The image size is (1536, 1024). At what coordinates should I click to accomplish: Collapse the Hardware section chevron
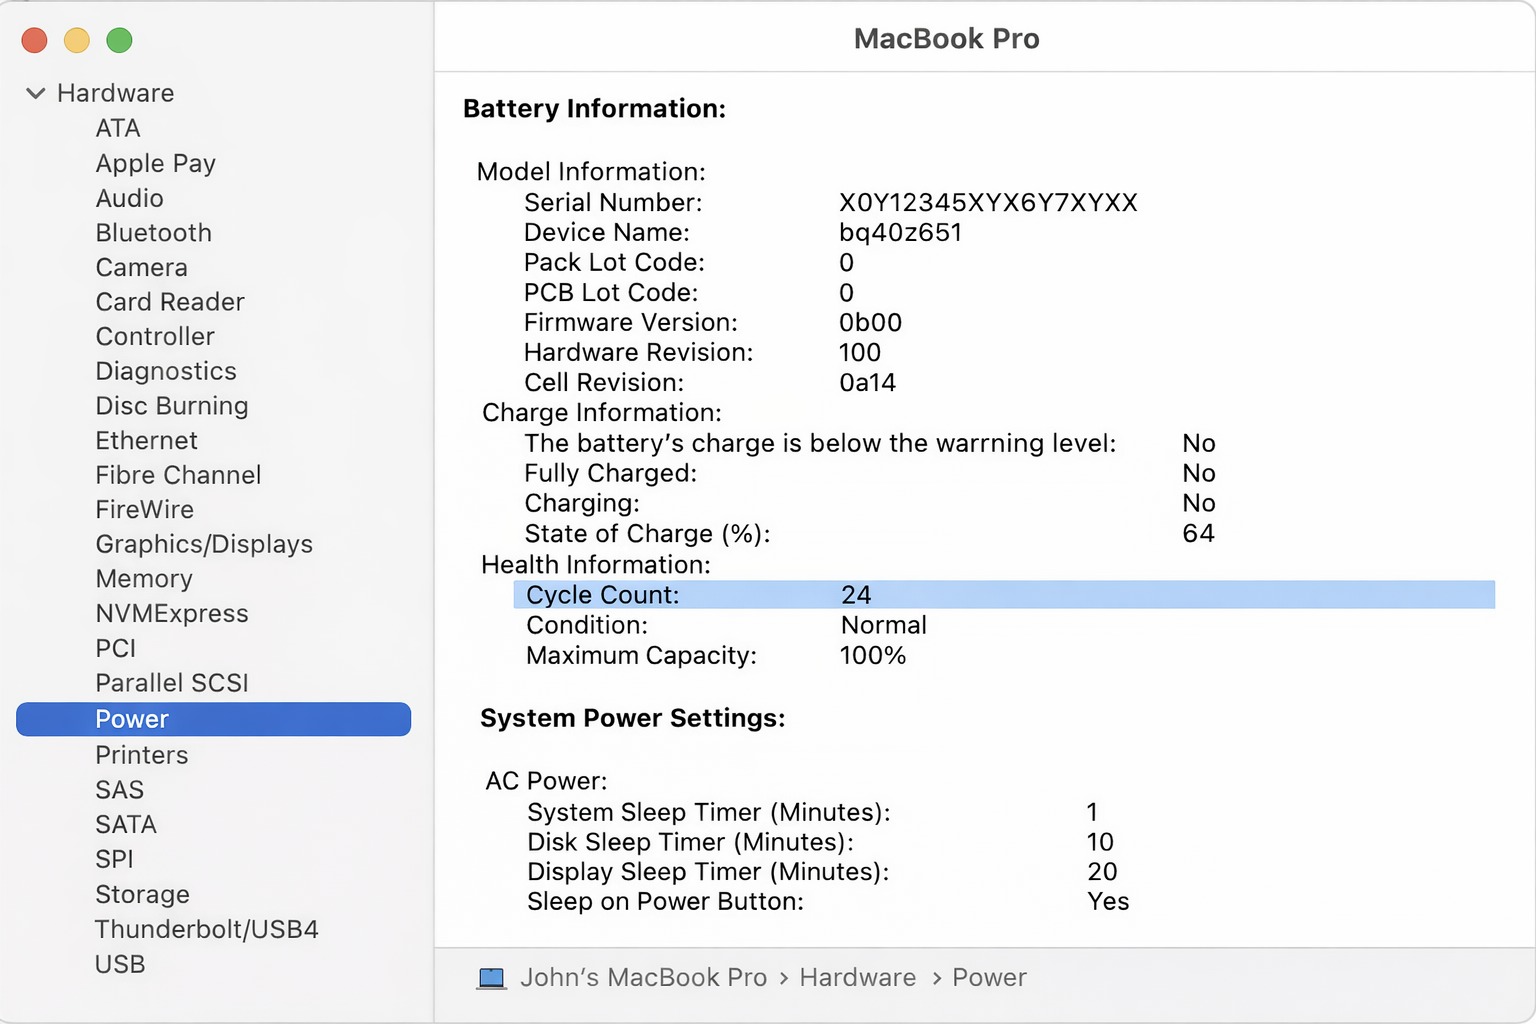click(x=35, y=93)
